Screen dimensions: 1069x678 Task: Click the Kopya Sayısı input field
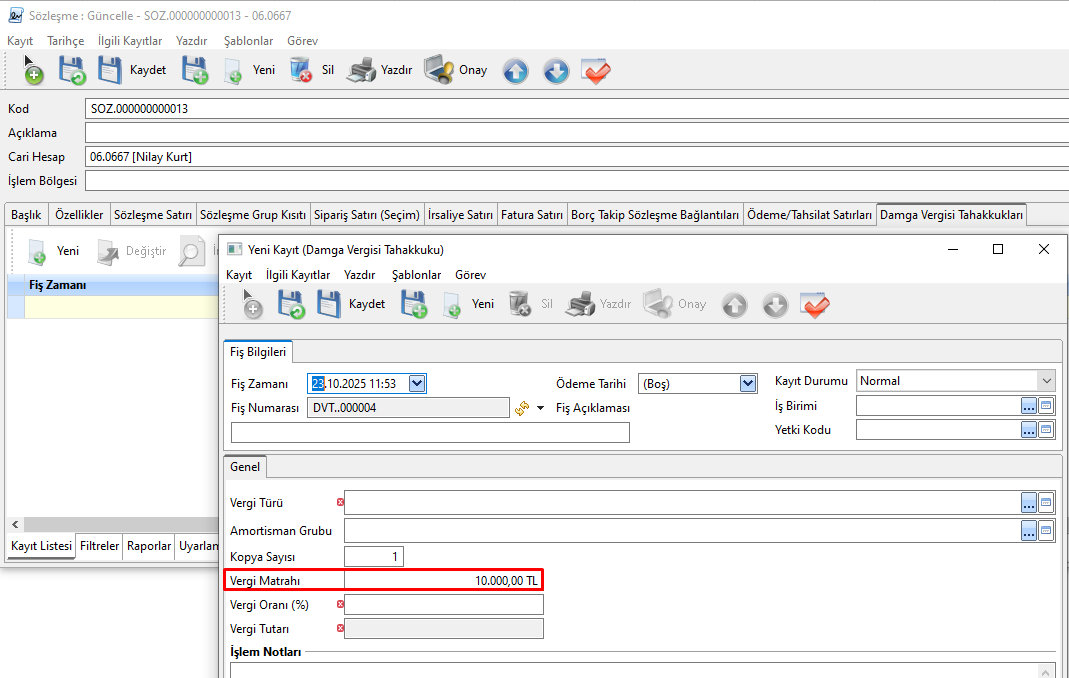(x=373, y=557)
